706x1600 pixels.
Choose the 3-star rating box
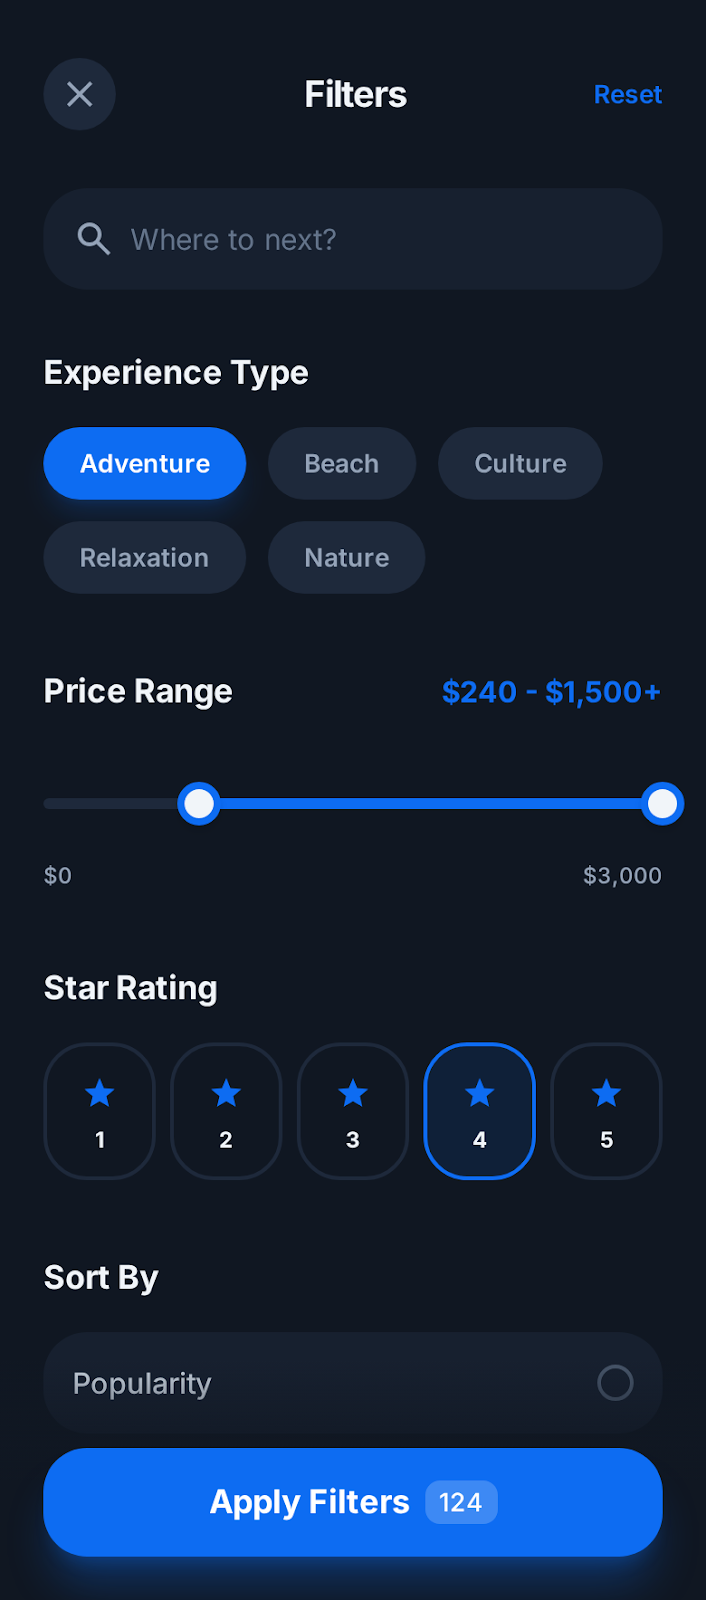pos(353,1111)
